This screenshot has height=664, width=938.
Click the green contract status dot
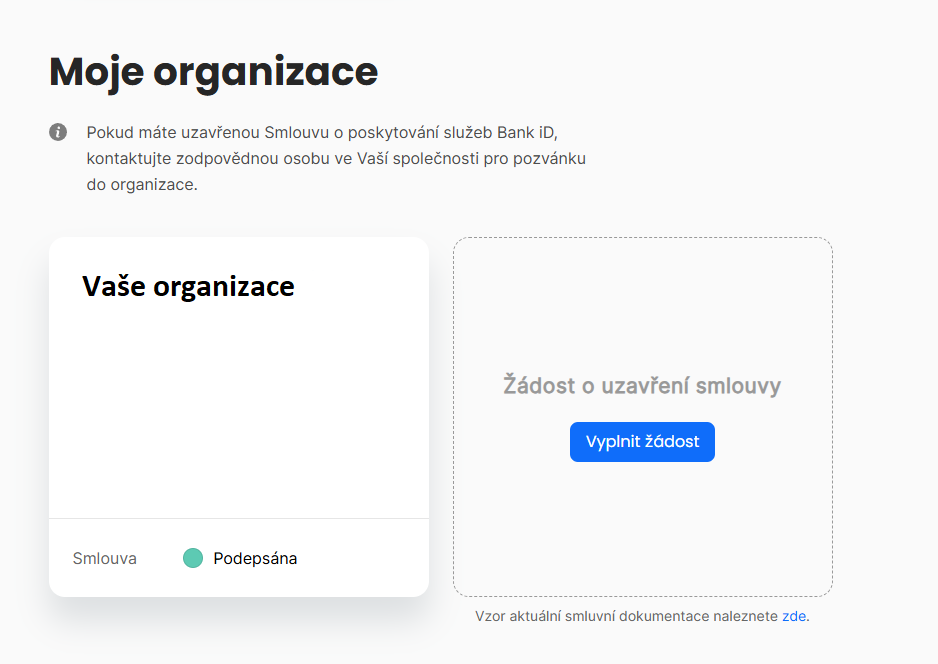click(193, 558)
